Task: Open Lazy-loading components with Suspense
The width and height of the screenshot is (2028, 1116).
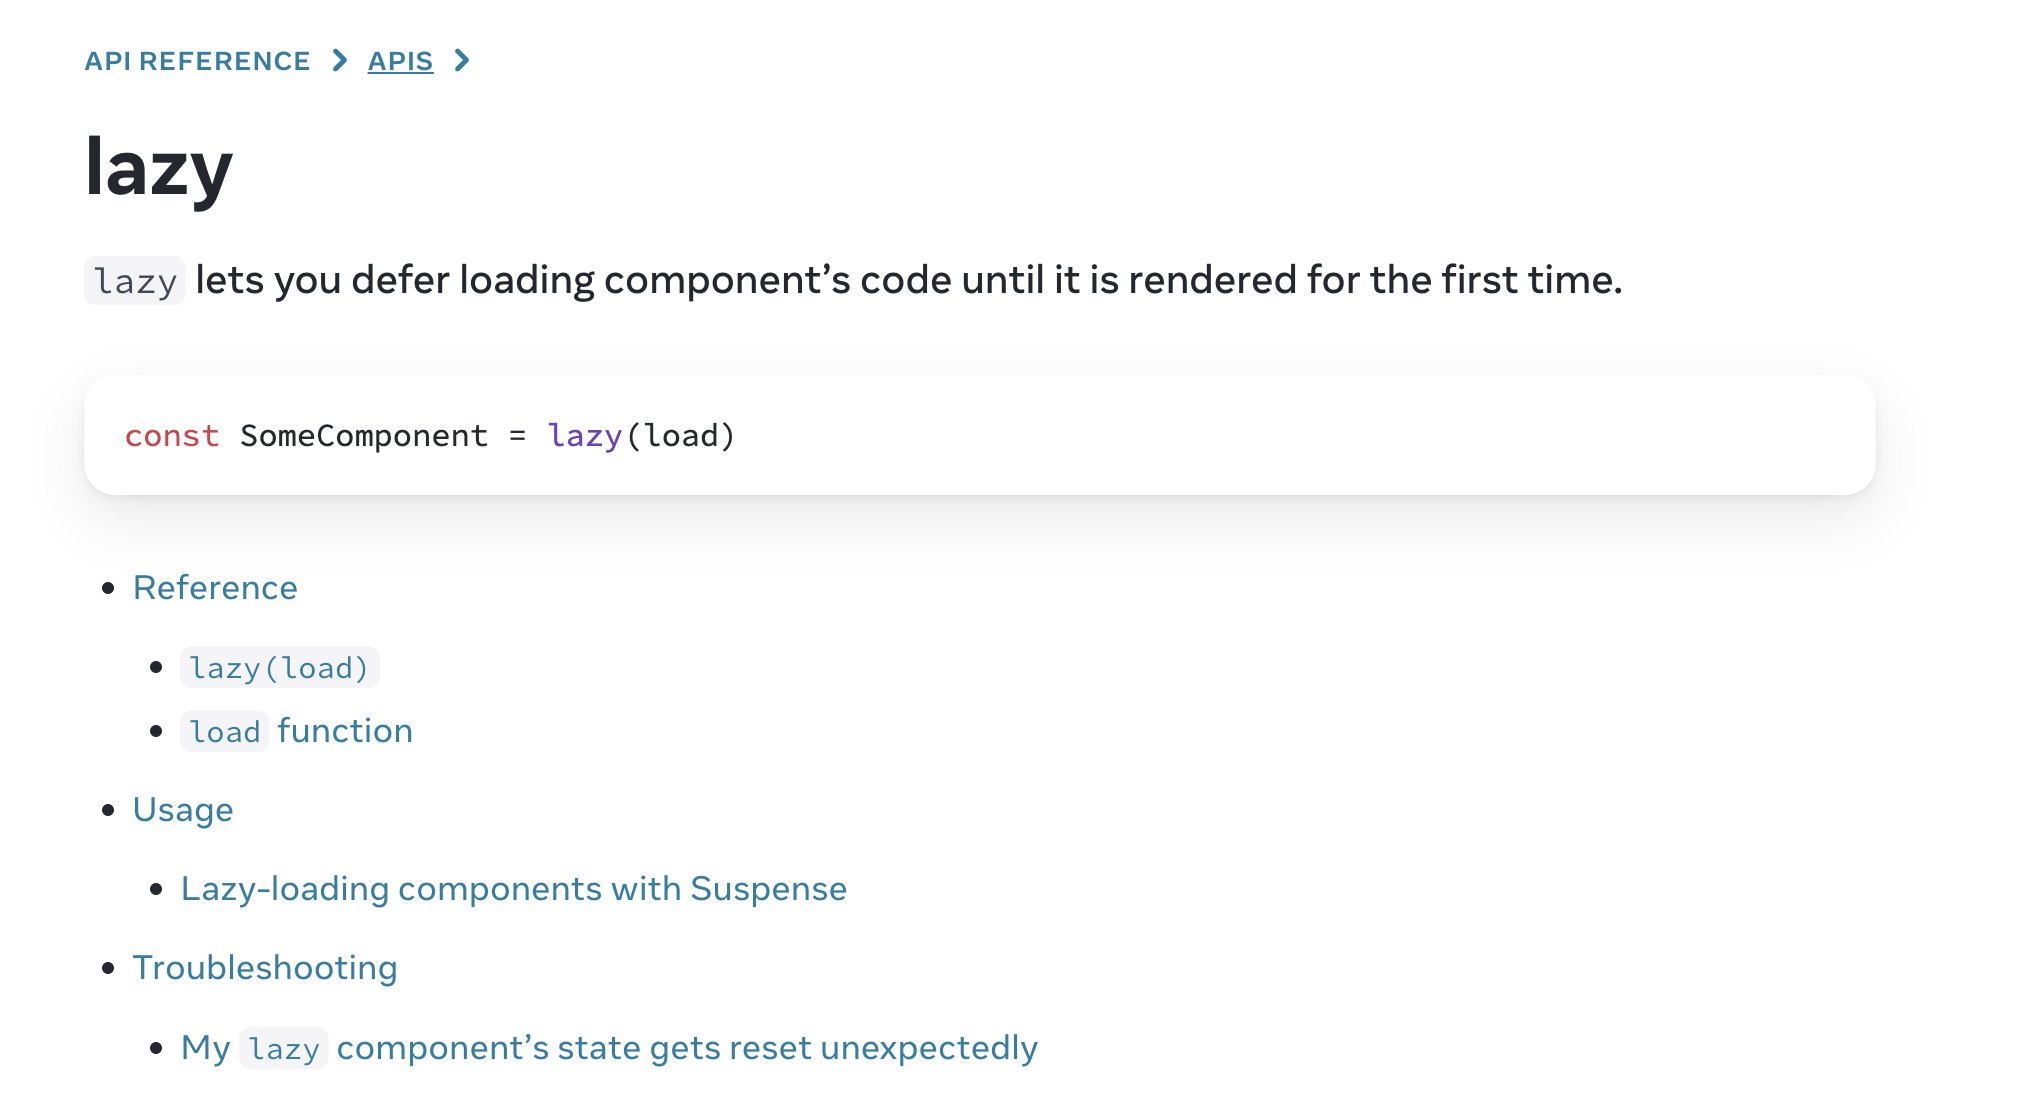Action: pos(512,889)
